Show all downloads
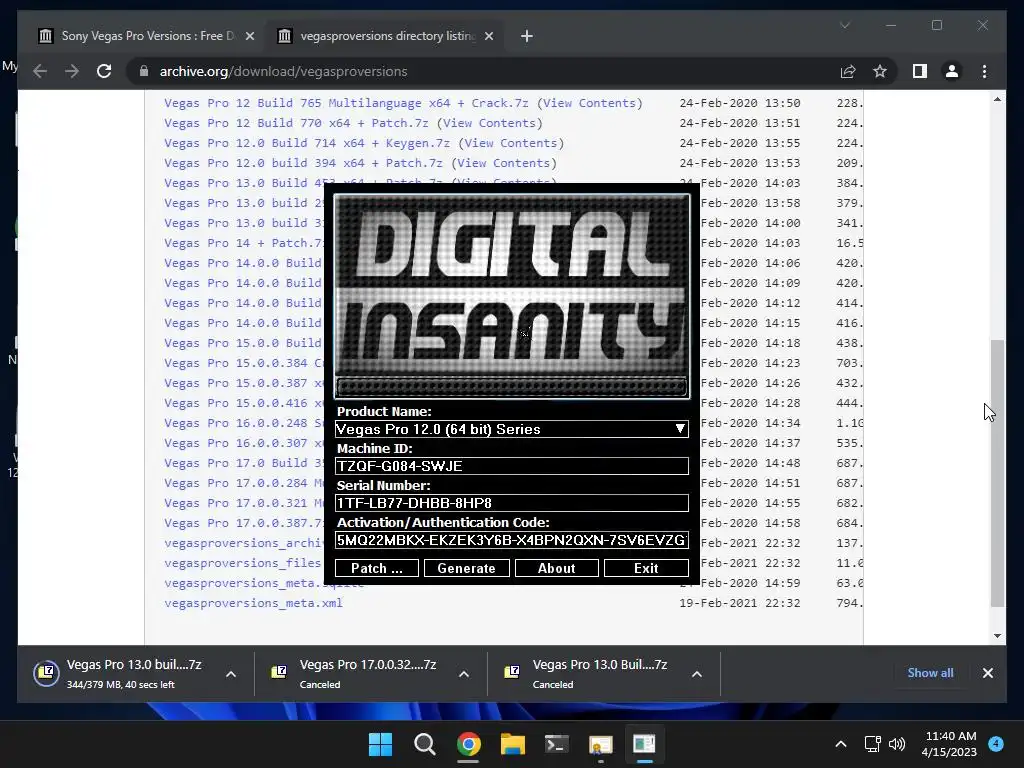This screenshot has height=768, width=1024. point(930,673)
